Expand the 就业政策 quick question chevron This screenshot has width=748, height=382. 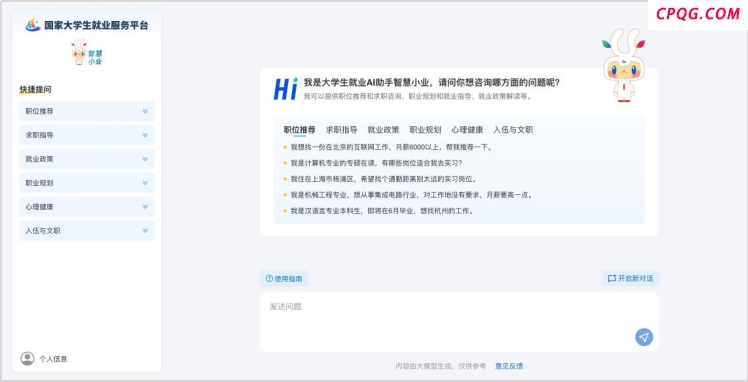click(x=145, y=159)
